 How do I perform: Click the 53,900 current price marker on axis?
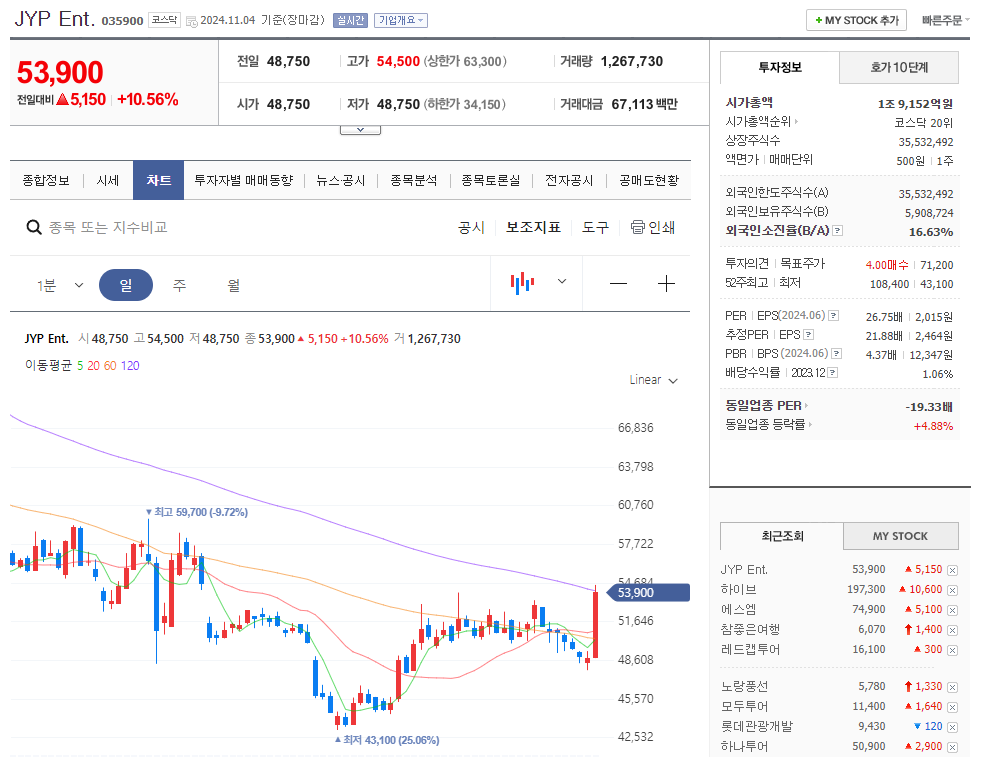(x=648, y=592)
